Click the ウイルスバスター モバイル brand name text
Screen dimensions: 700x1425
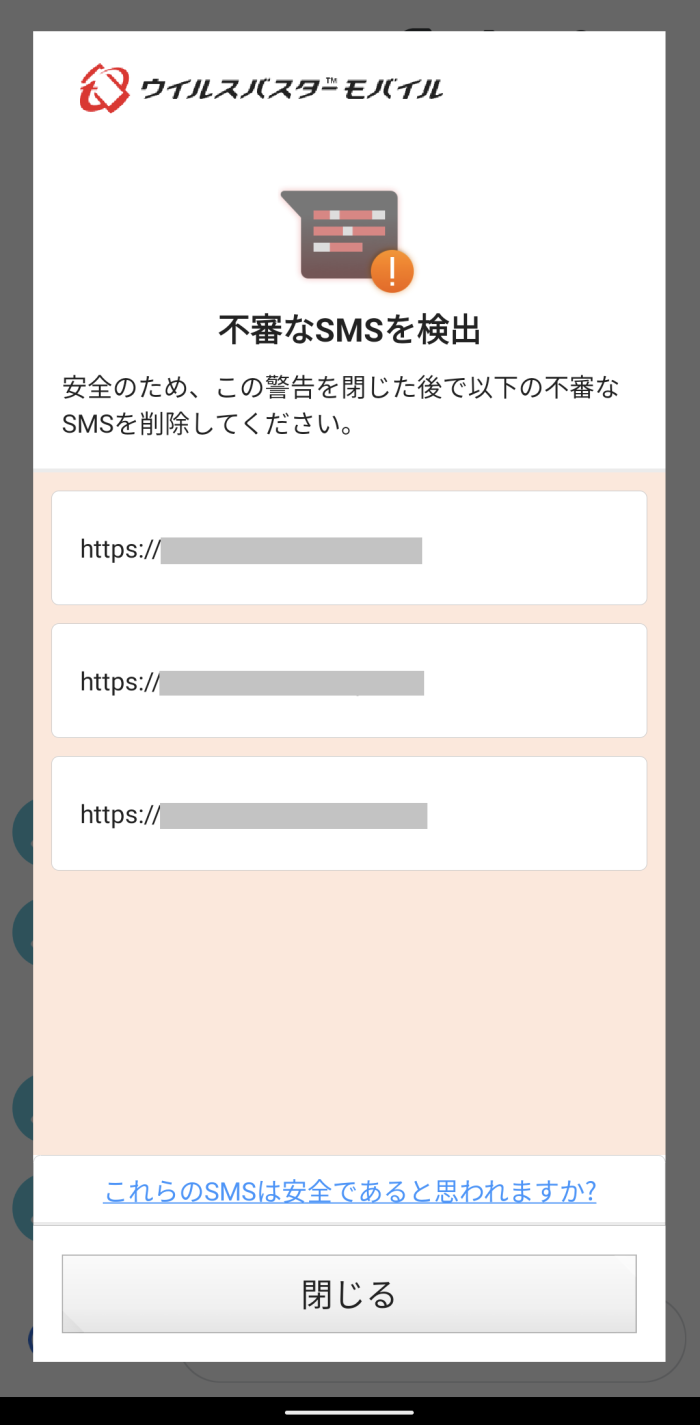pos(292,90)
